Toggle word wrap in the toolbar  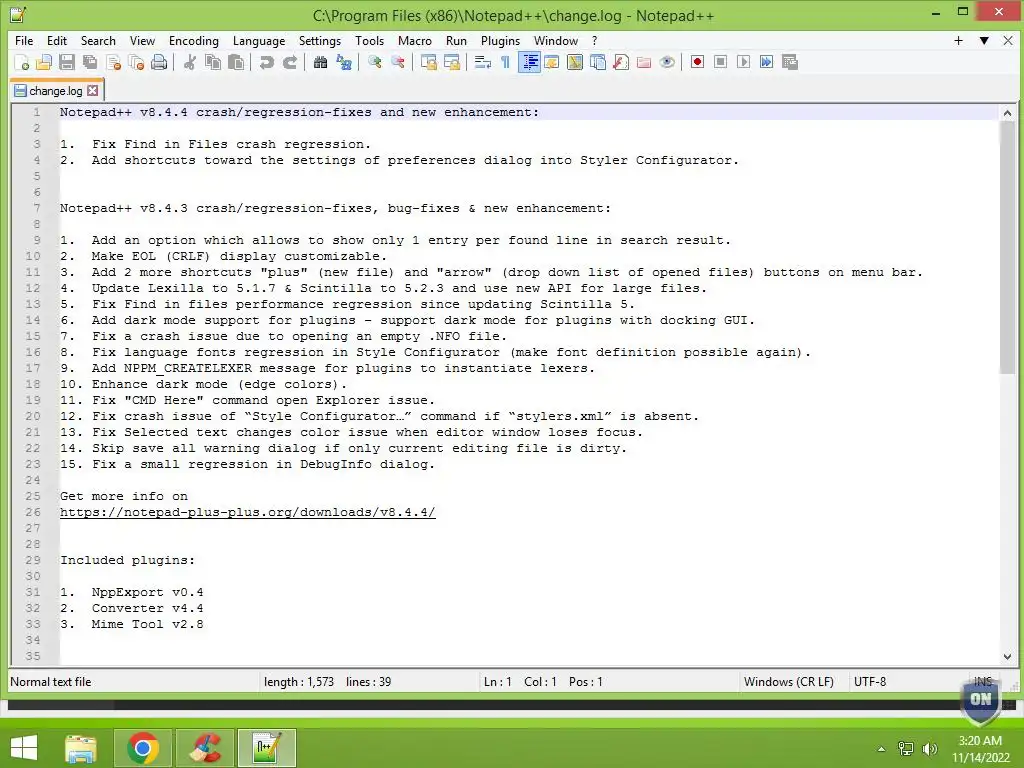click(x=482, y=62)
